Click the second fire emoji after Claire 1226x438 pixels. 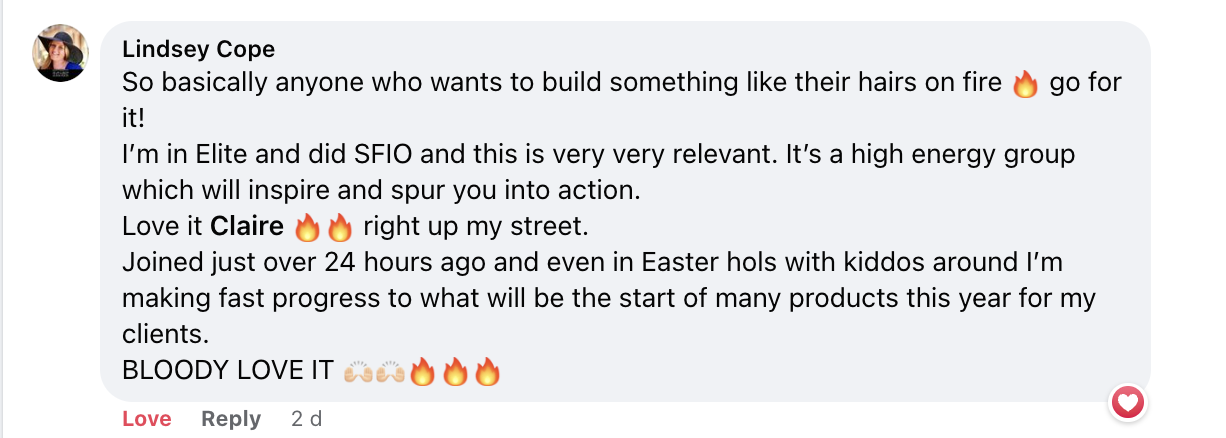click(x=340, y=228)
